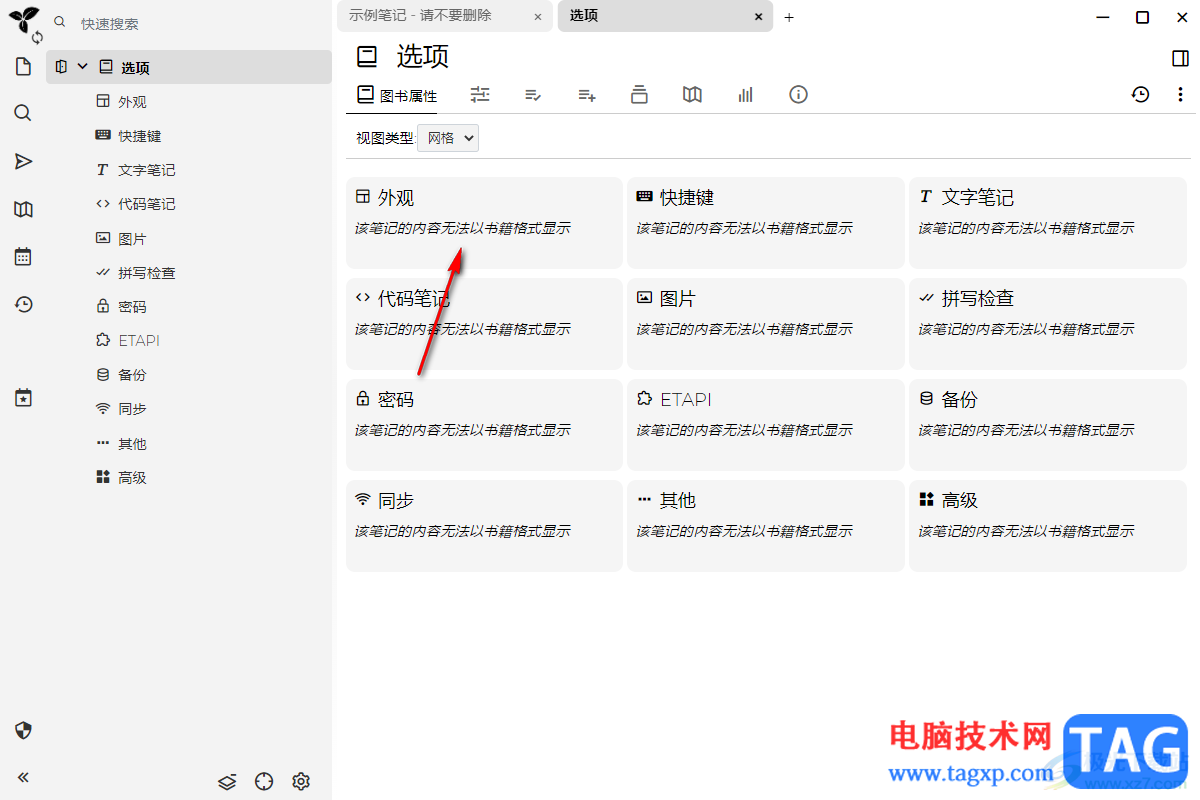This screenshot has width=1200, height=800.
Task: Open the 图片 grid card
Action: pos(766,324)
